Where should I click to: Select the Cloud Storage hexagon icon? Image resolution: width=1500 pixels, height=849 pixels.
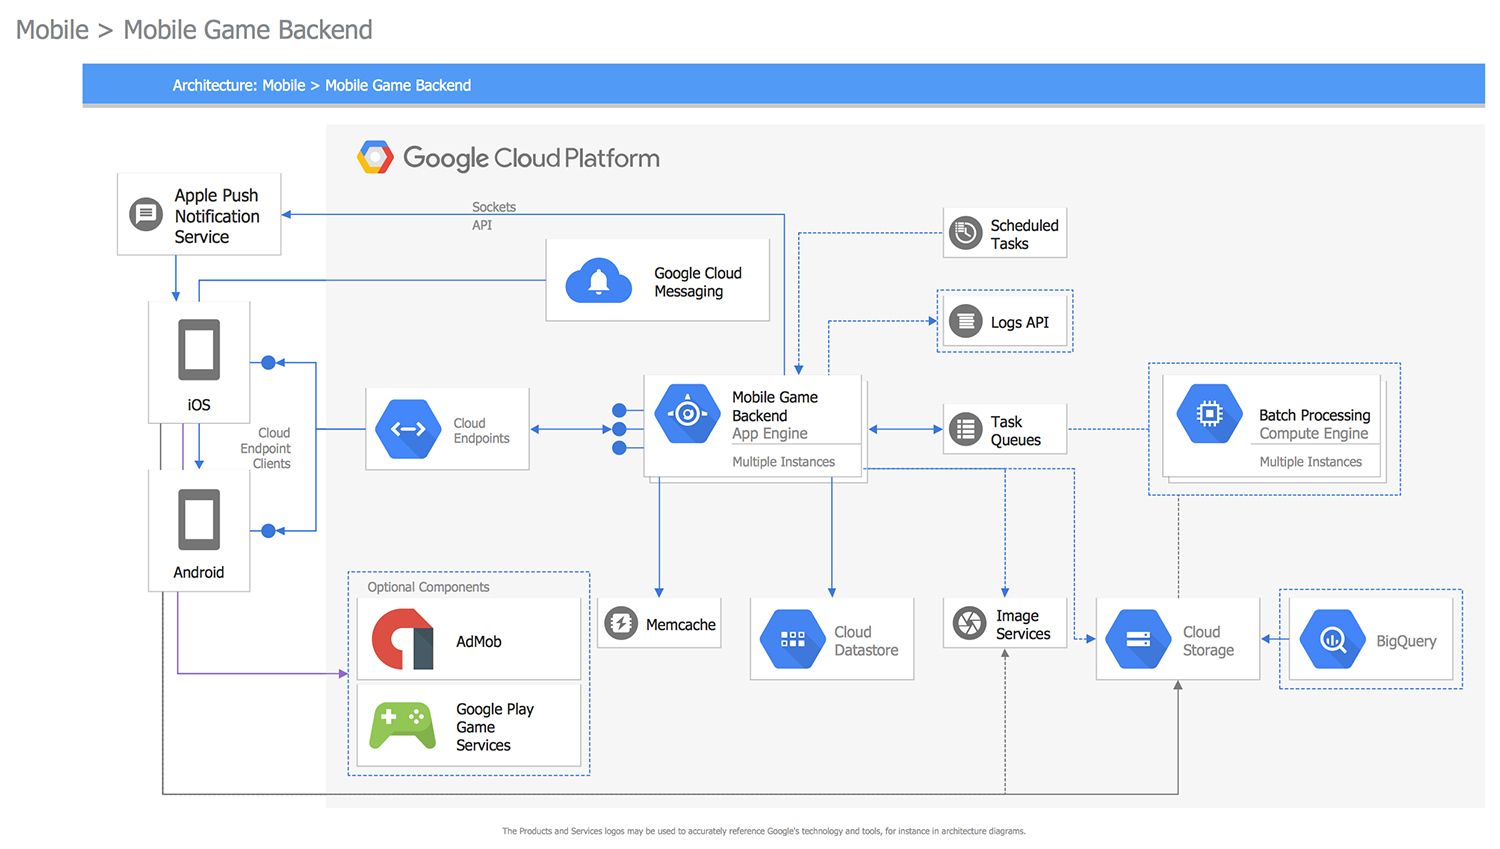point(1138,639)
